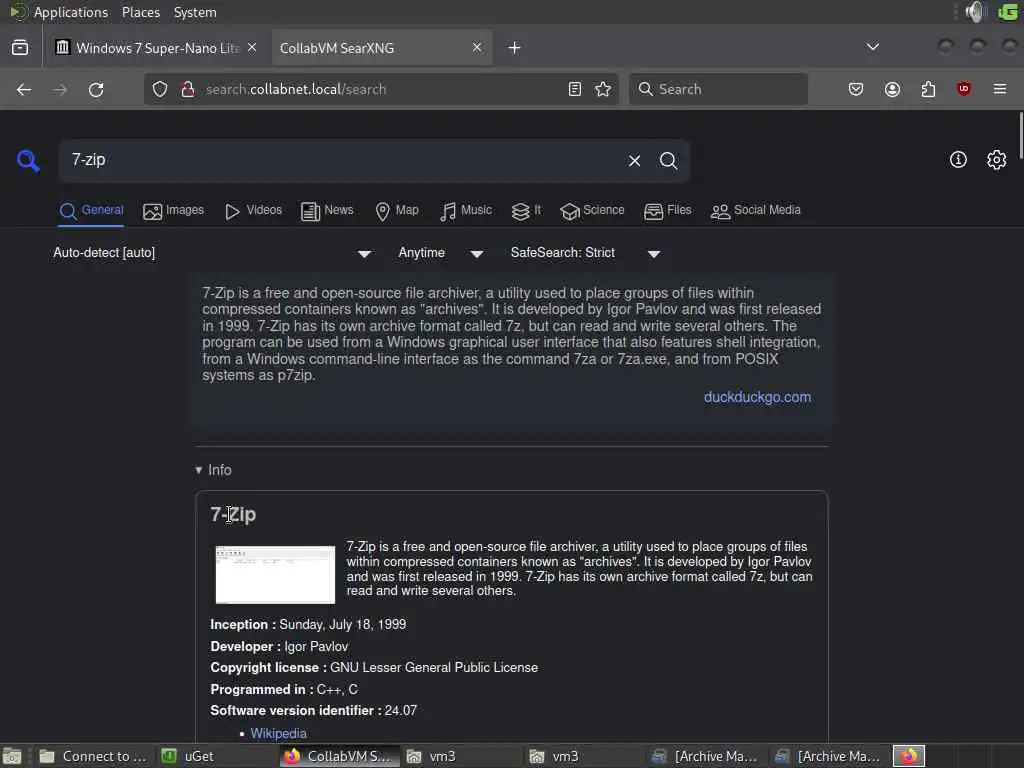
Task: Open language Auto-detect dropdown
Action: tap(212, 253)
